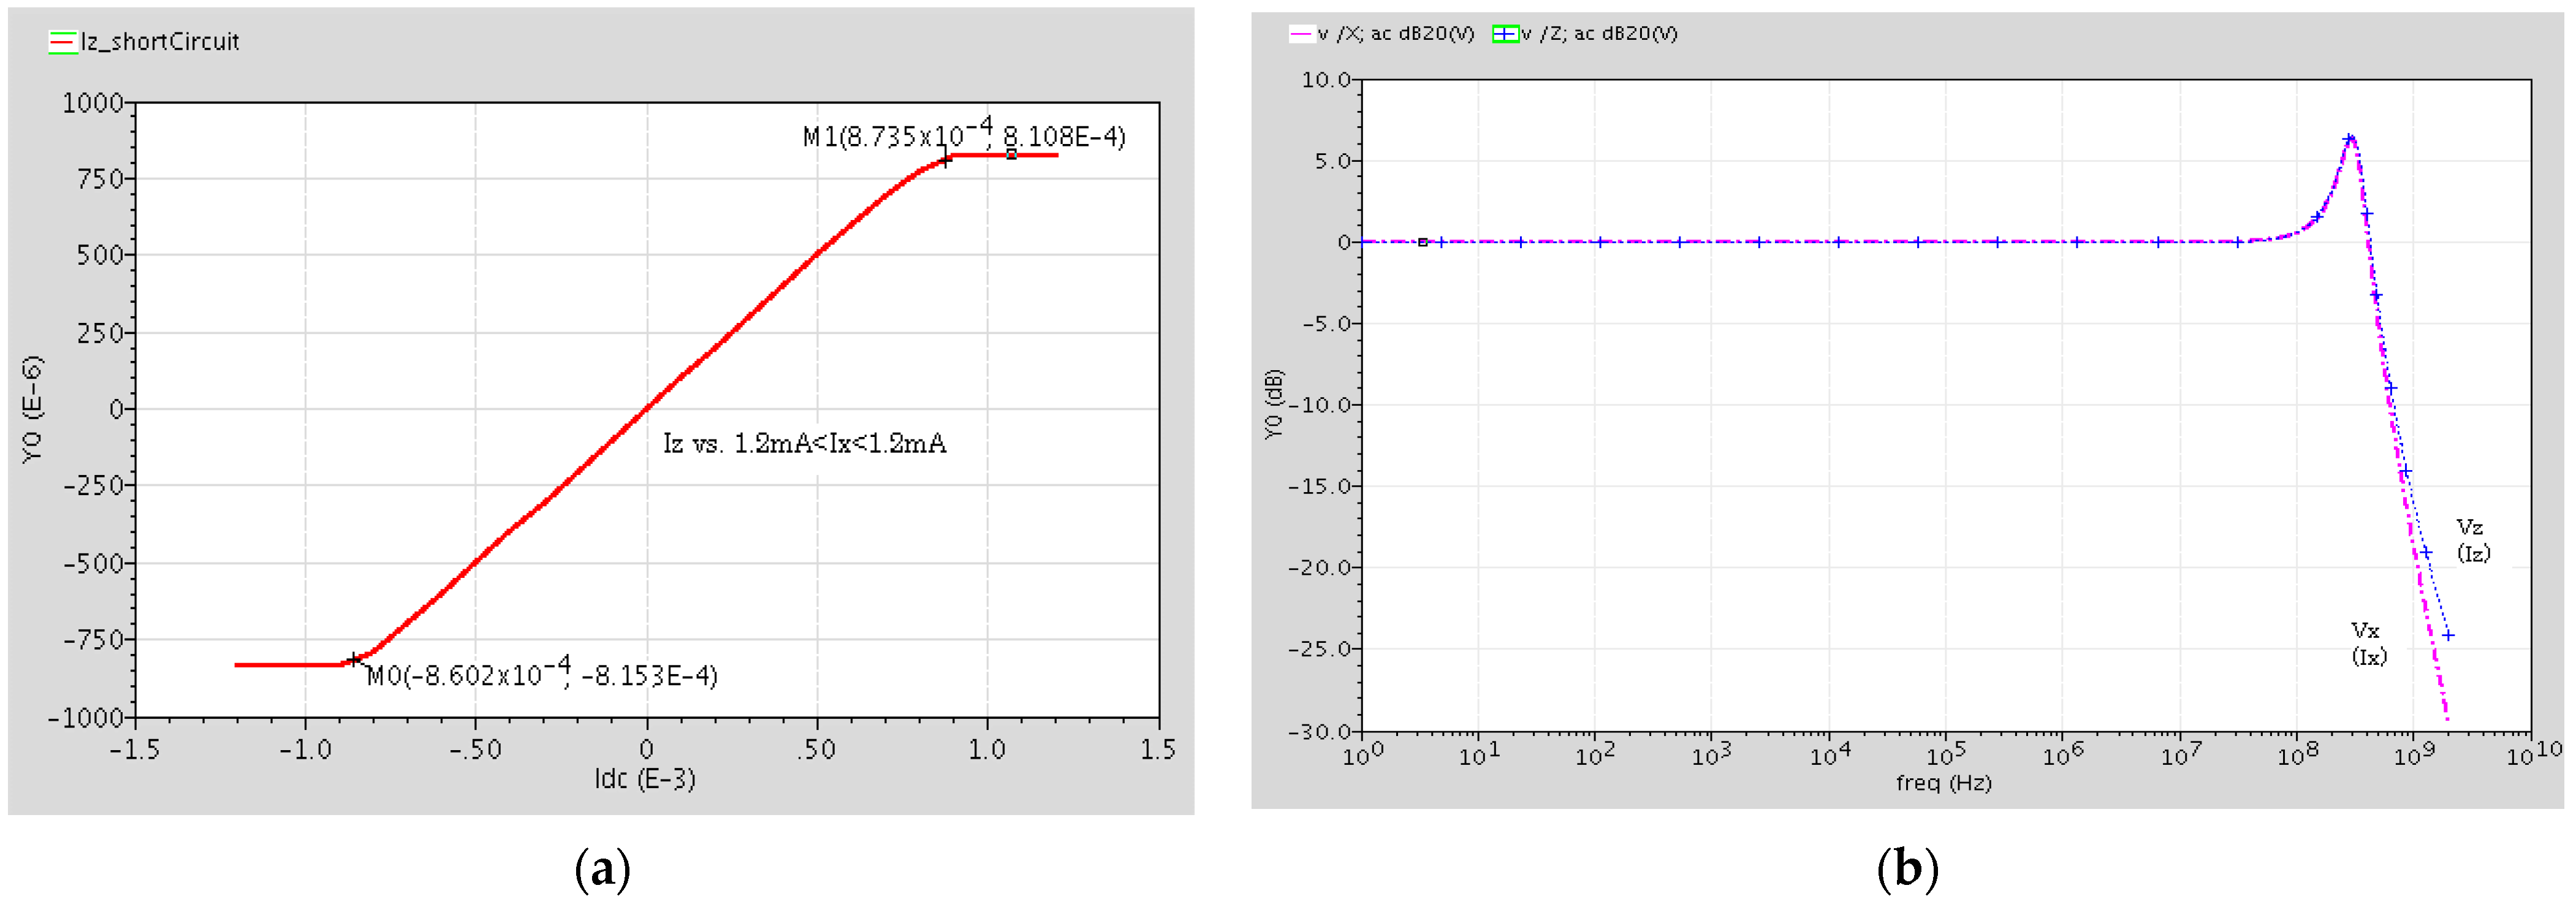
Task: Select the v /Z; ac dB20(V) legend text
Action: [x=1599, y=34]
